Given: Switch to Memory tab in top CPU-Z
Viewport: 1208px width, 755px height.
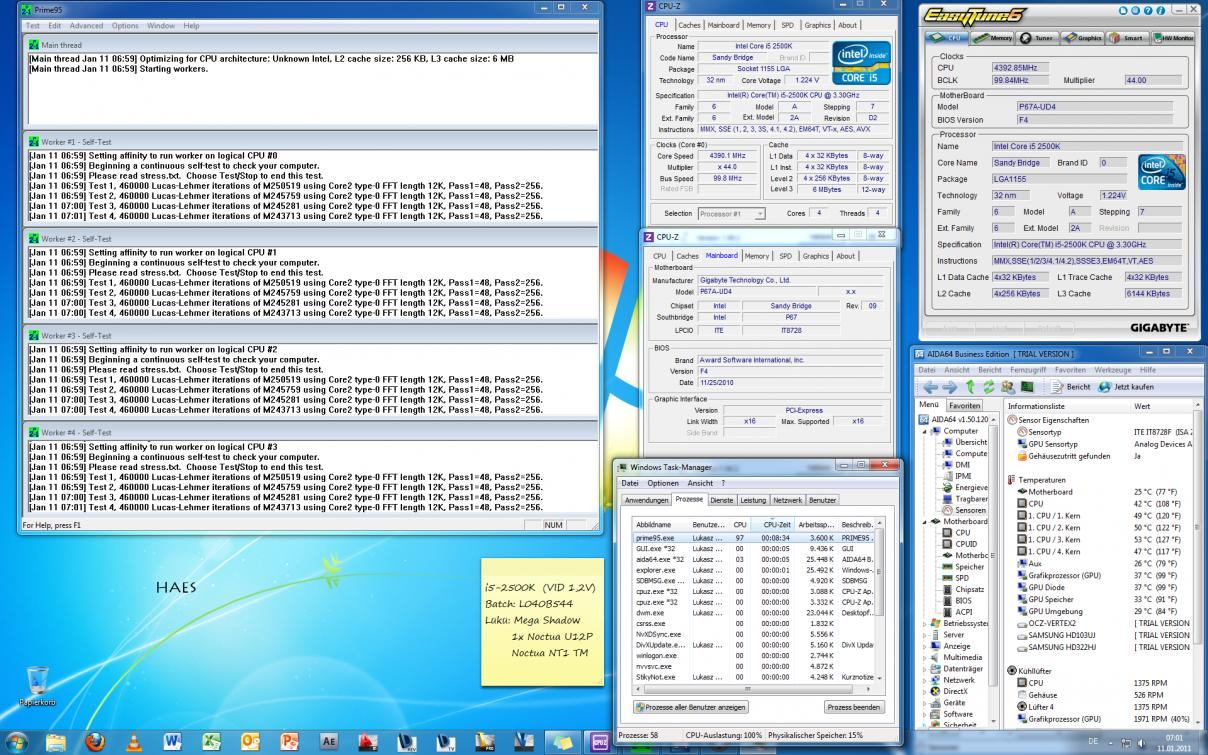Looking at the screenshot, I should point(758,25).
